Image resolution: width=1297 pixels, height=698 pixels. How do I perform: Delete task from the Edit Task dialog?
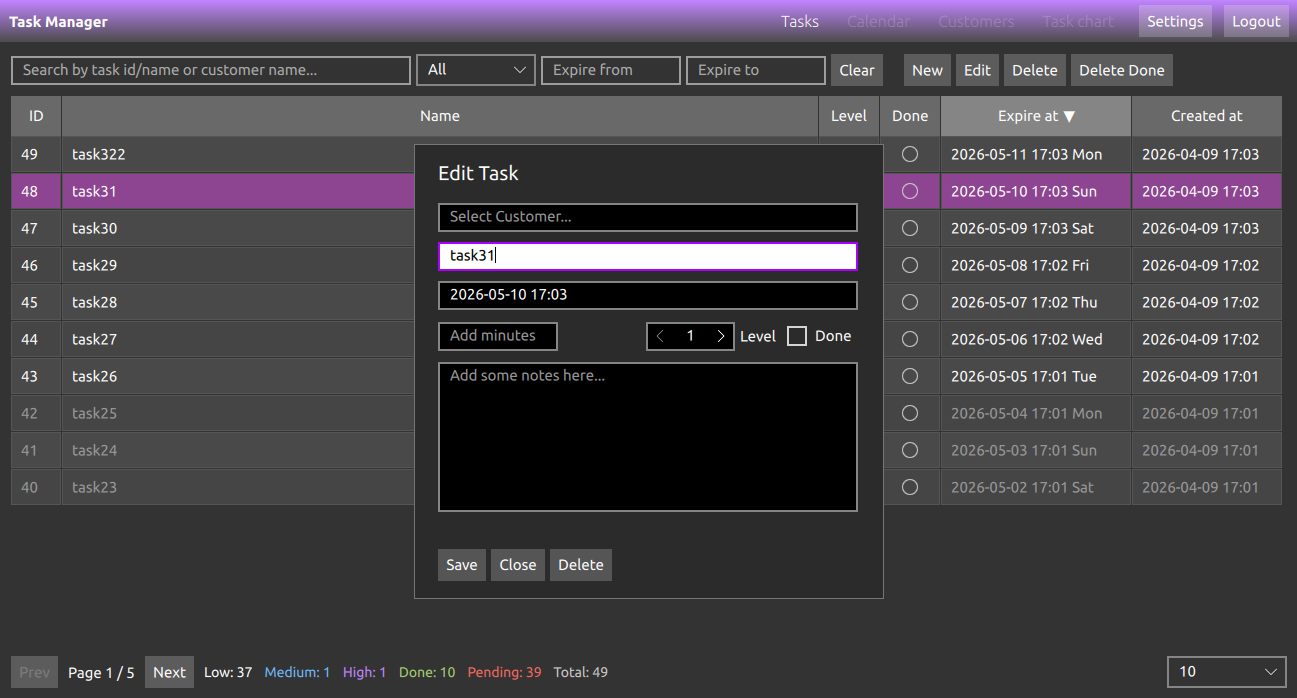click(581, 565)
